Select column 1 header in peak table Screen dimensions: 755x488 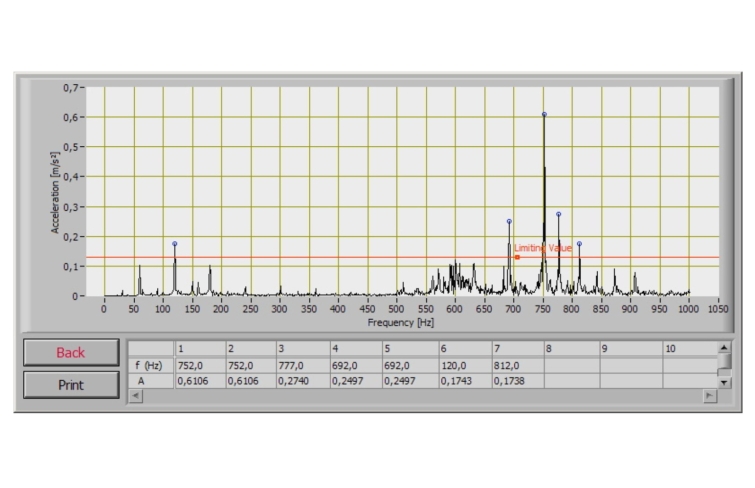pyautogui.click(x=199, y=348)
